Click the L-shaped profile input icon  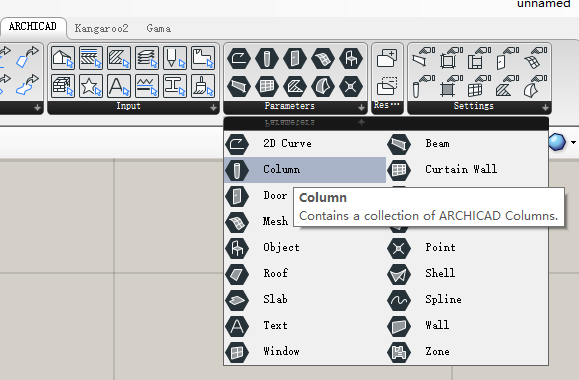click(203, 58)
